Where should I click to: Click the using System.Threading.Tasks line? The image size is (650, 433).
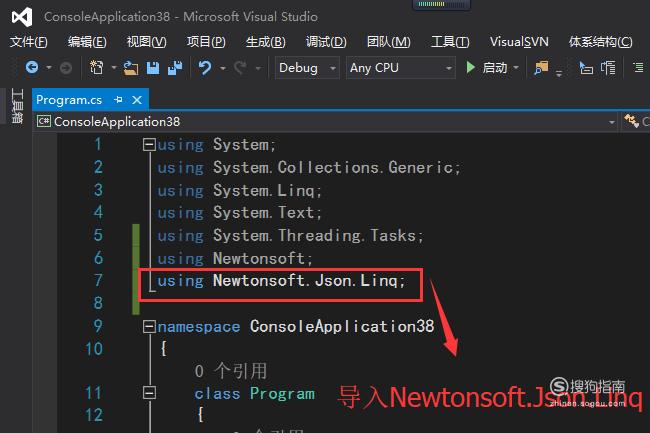(x=290, y=236)
